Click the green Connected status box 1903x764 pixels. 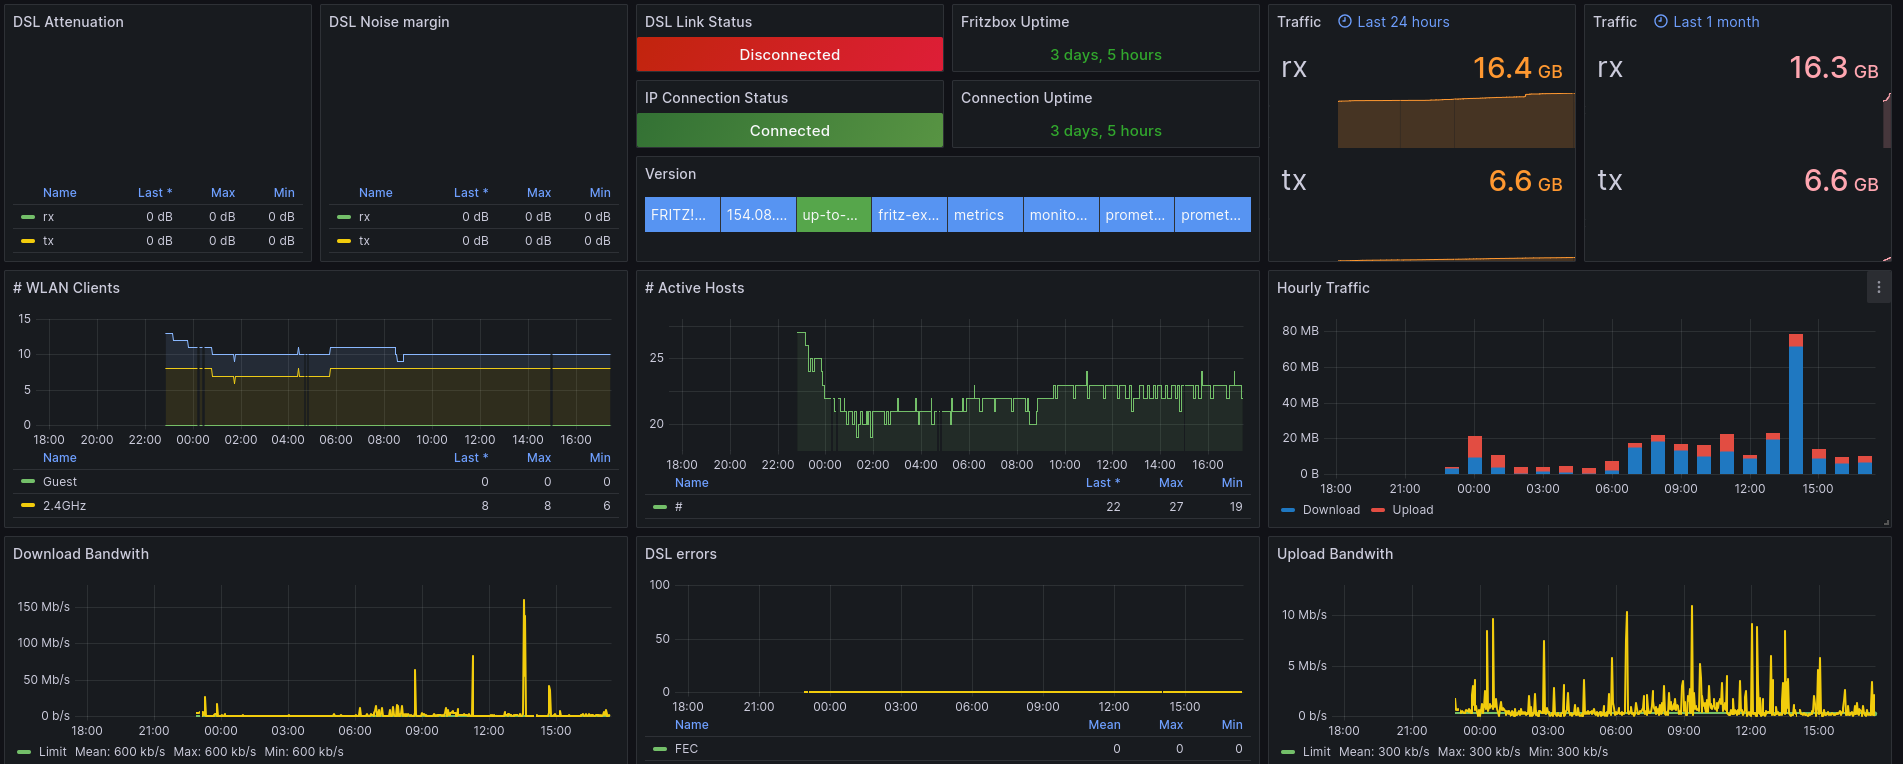point(790,130)
